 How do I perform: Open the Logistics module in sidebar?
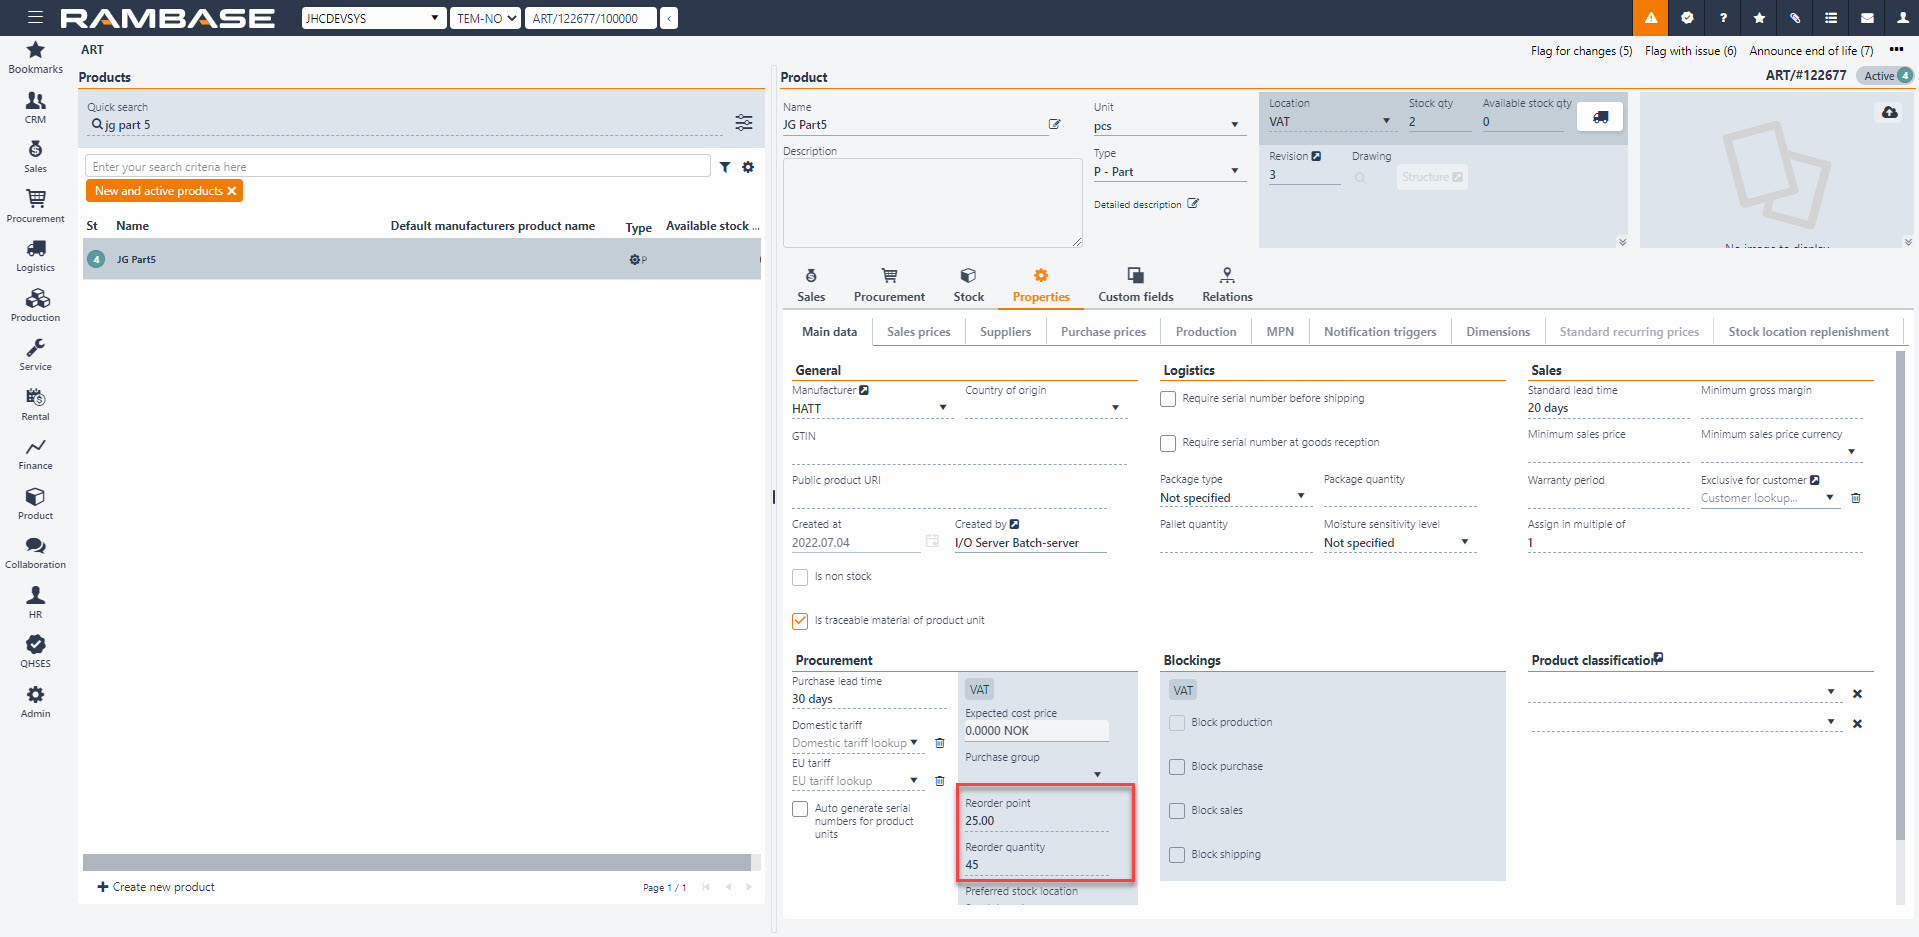pos(35,254)
